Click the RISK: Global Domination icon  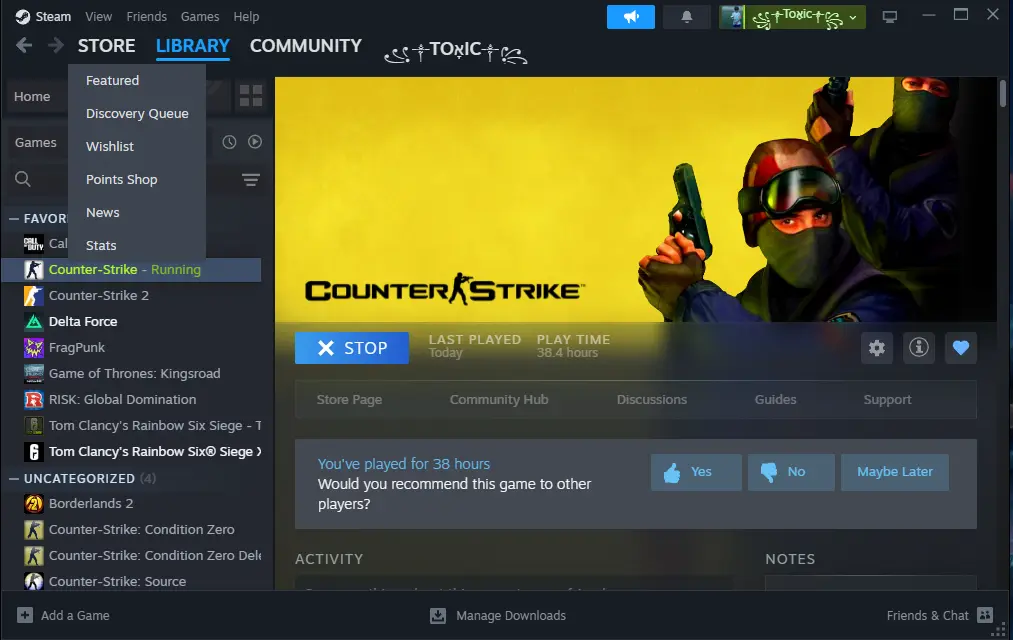click(x=34, y=400)
